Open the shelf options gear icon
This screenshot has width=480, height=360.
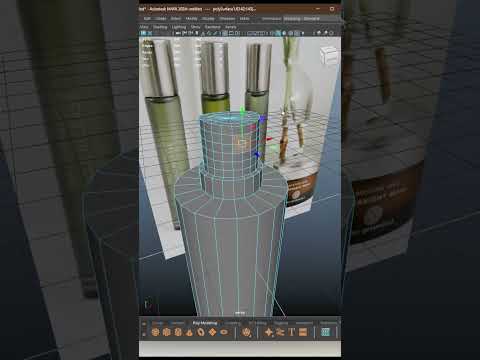[x=144, y=334]
